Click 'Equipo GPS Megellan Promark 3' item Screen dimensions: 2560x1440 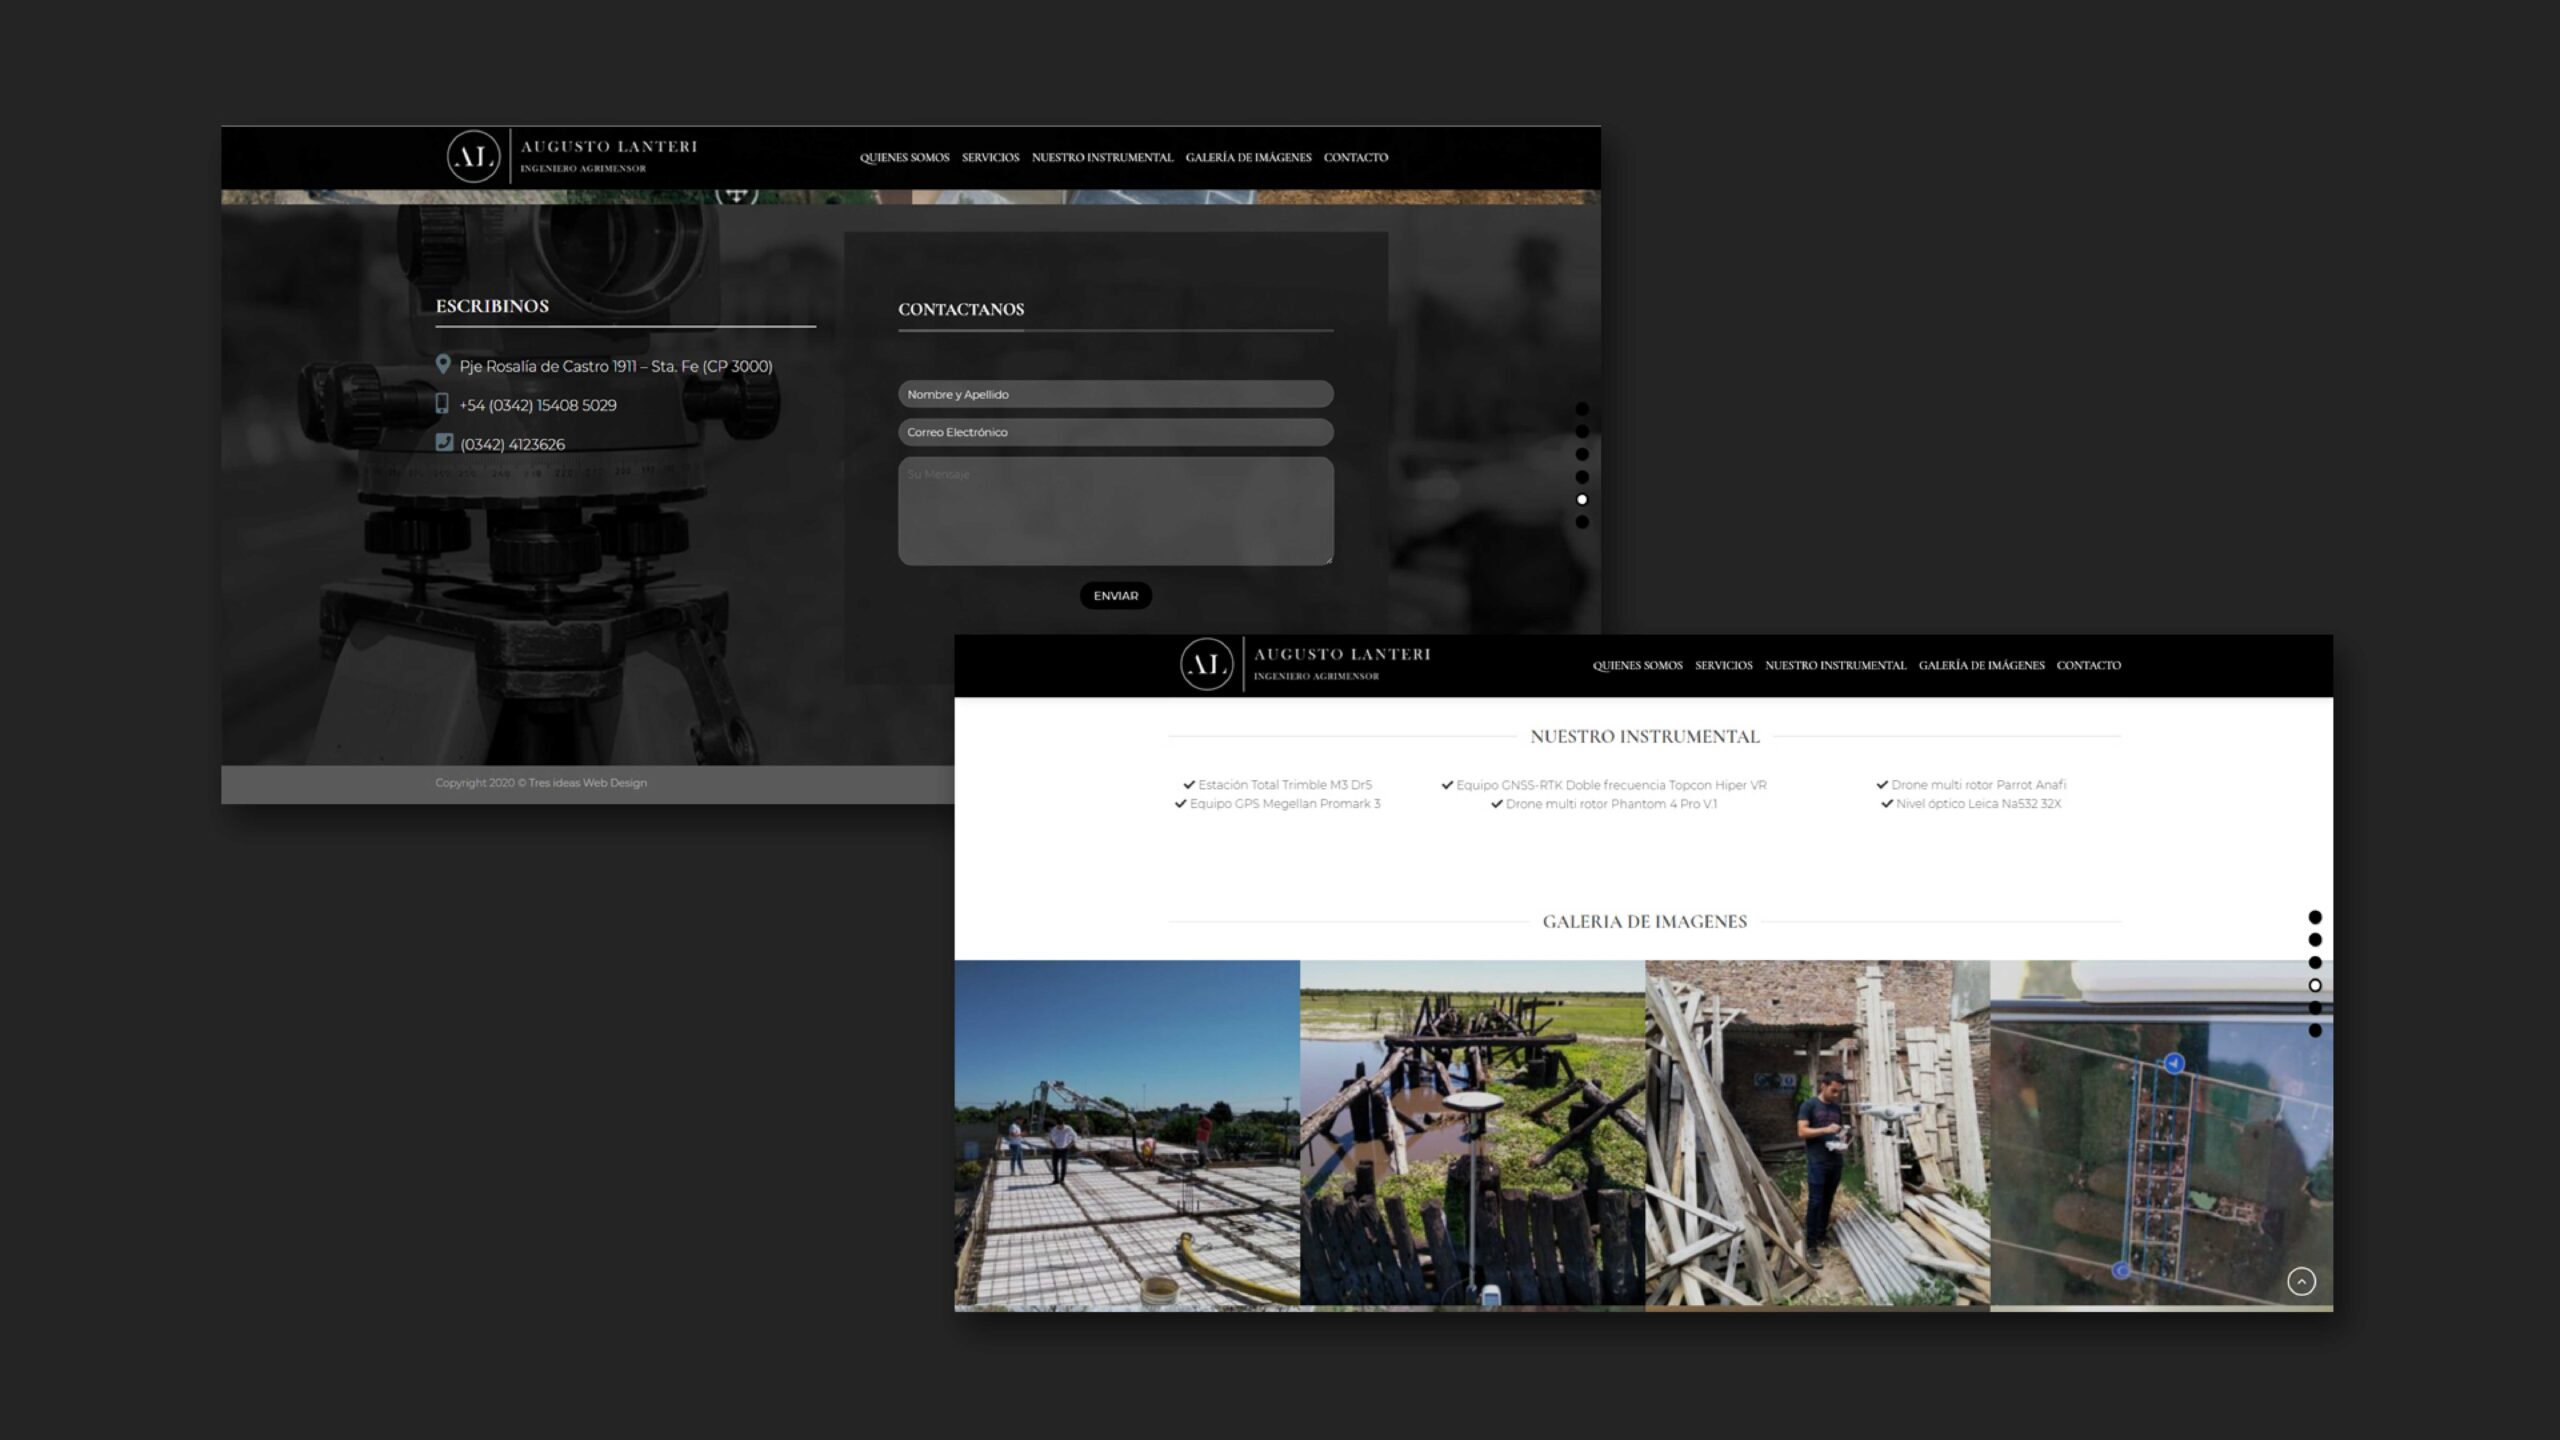(x=1277, y=804)
